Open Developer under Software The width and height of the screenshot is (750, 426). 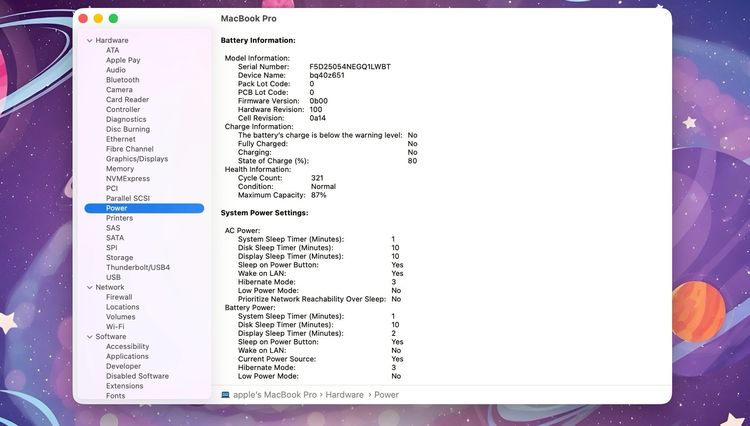click(x=123, y=366)
